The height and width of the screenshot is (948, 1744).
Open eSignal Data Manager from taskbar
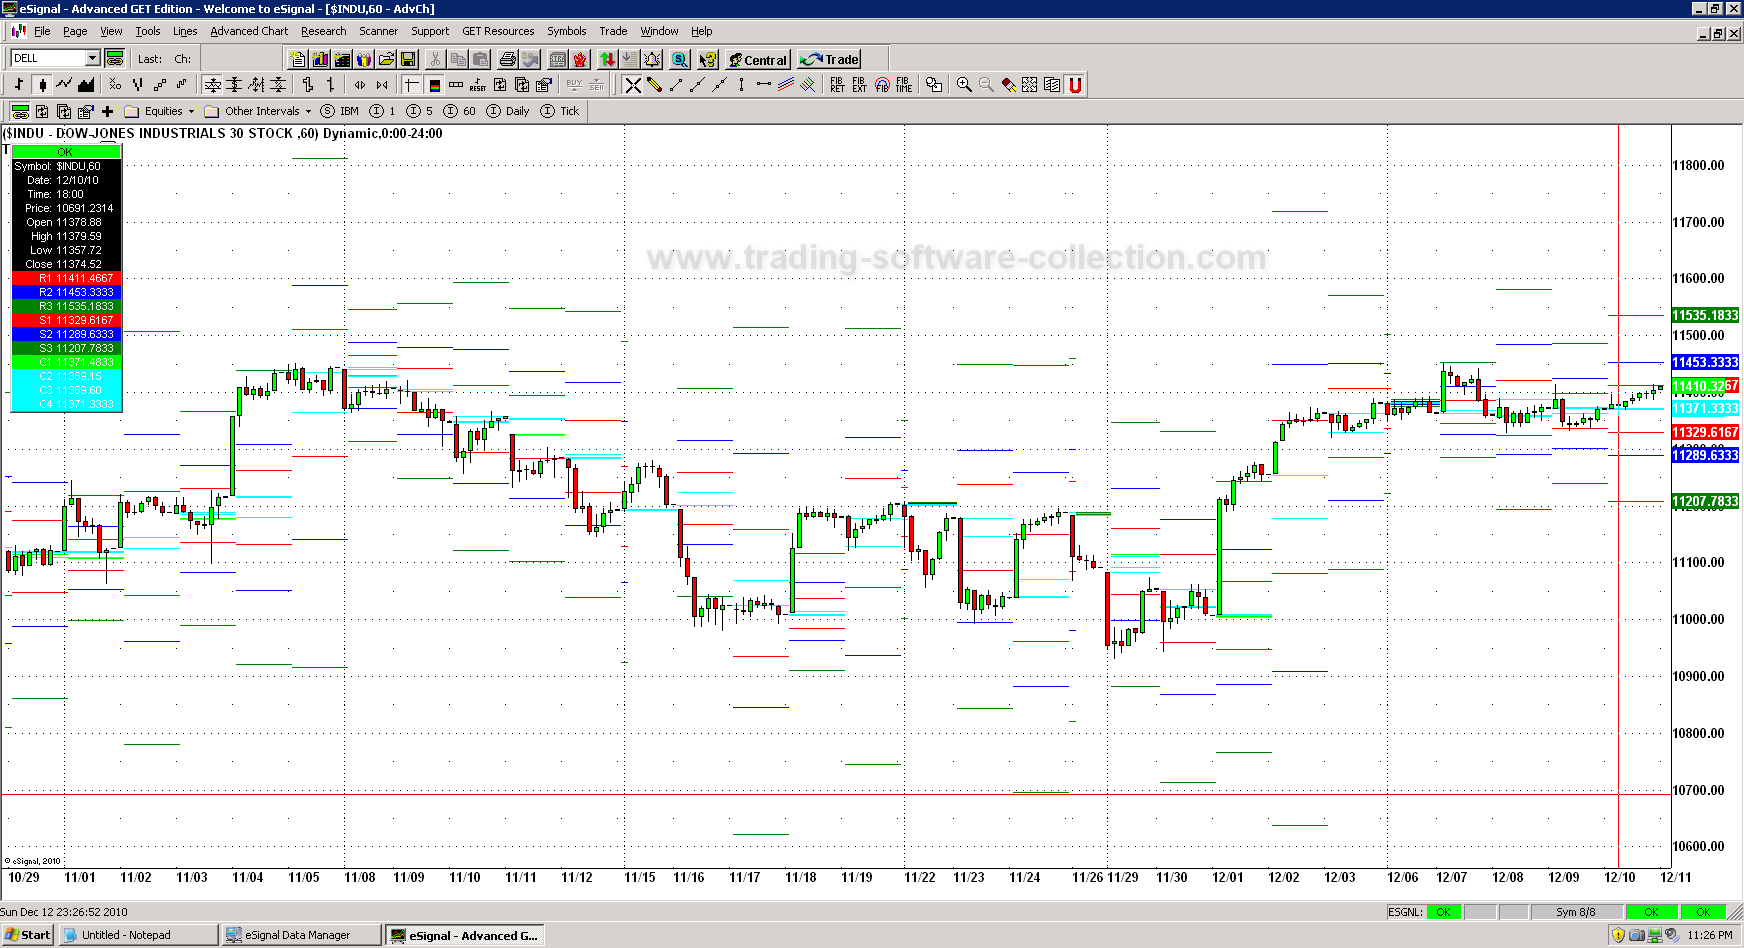298,936
